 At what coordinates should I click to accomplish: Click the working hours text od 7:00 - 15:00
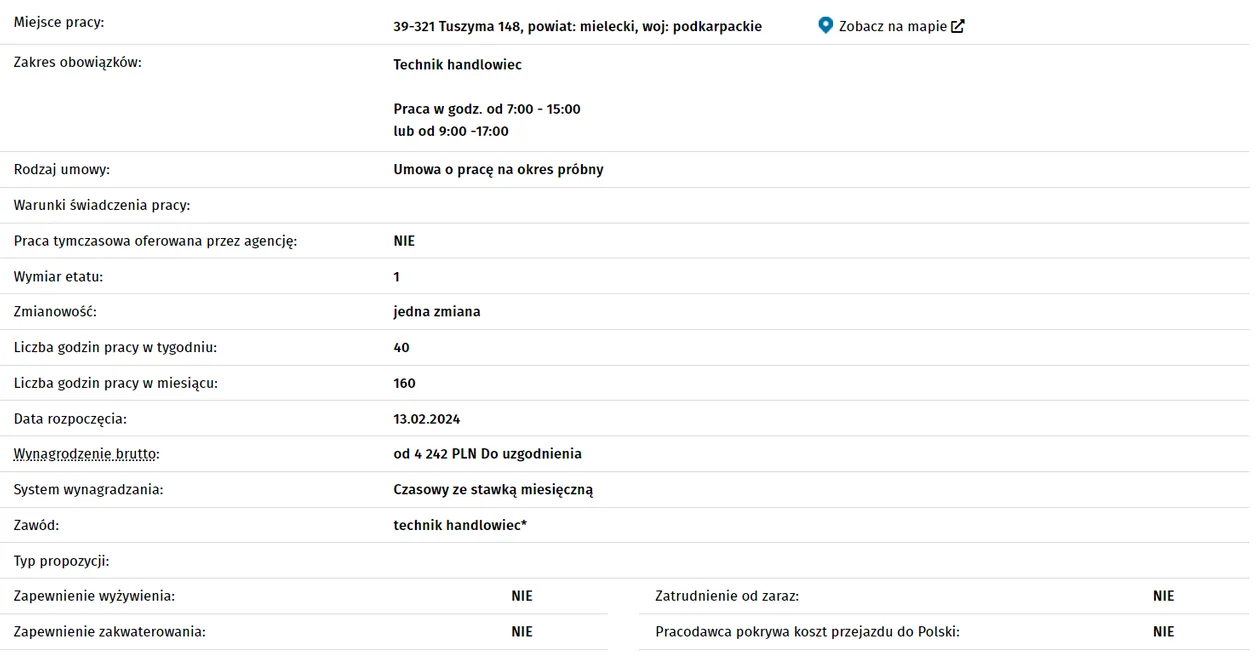pyautogui.click(x=533, y=109)
